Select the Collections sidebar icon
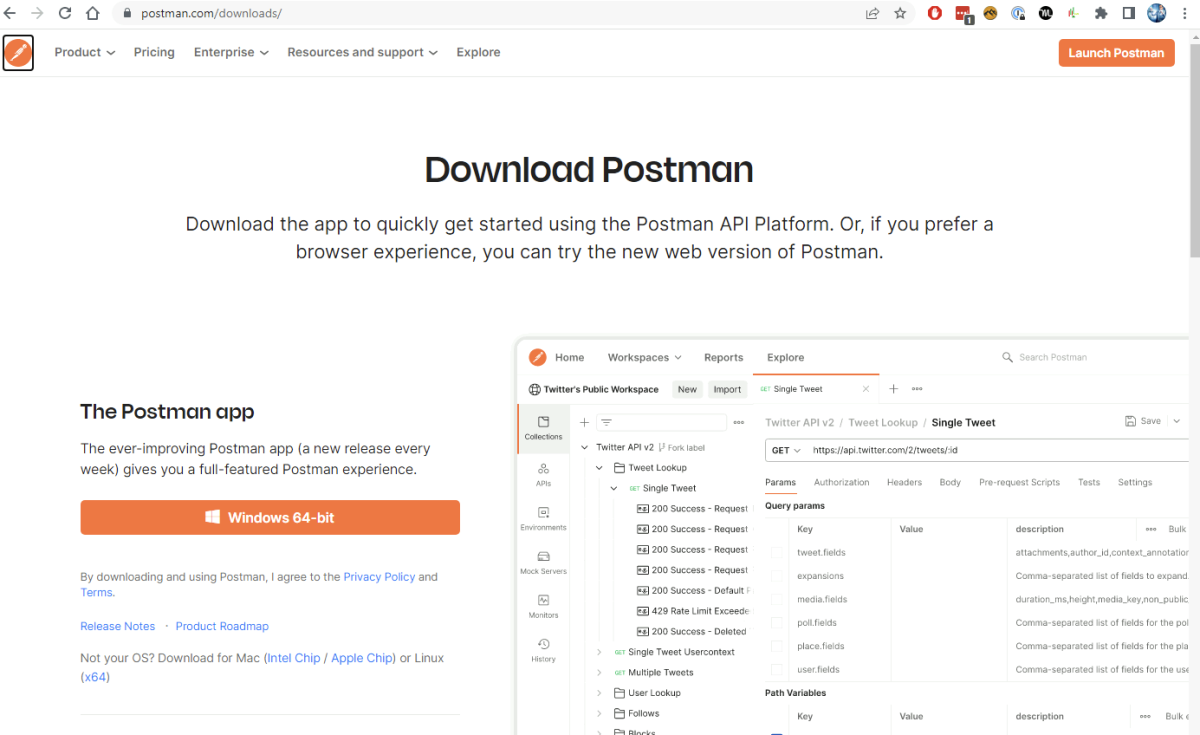The image size is (1200, 735). [x=543, y=426]
